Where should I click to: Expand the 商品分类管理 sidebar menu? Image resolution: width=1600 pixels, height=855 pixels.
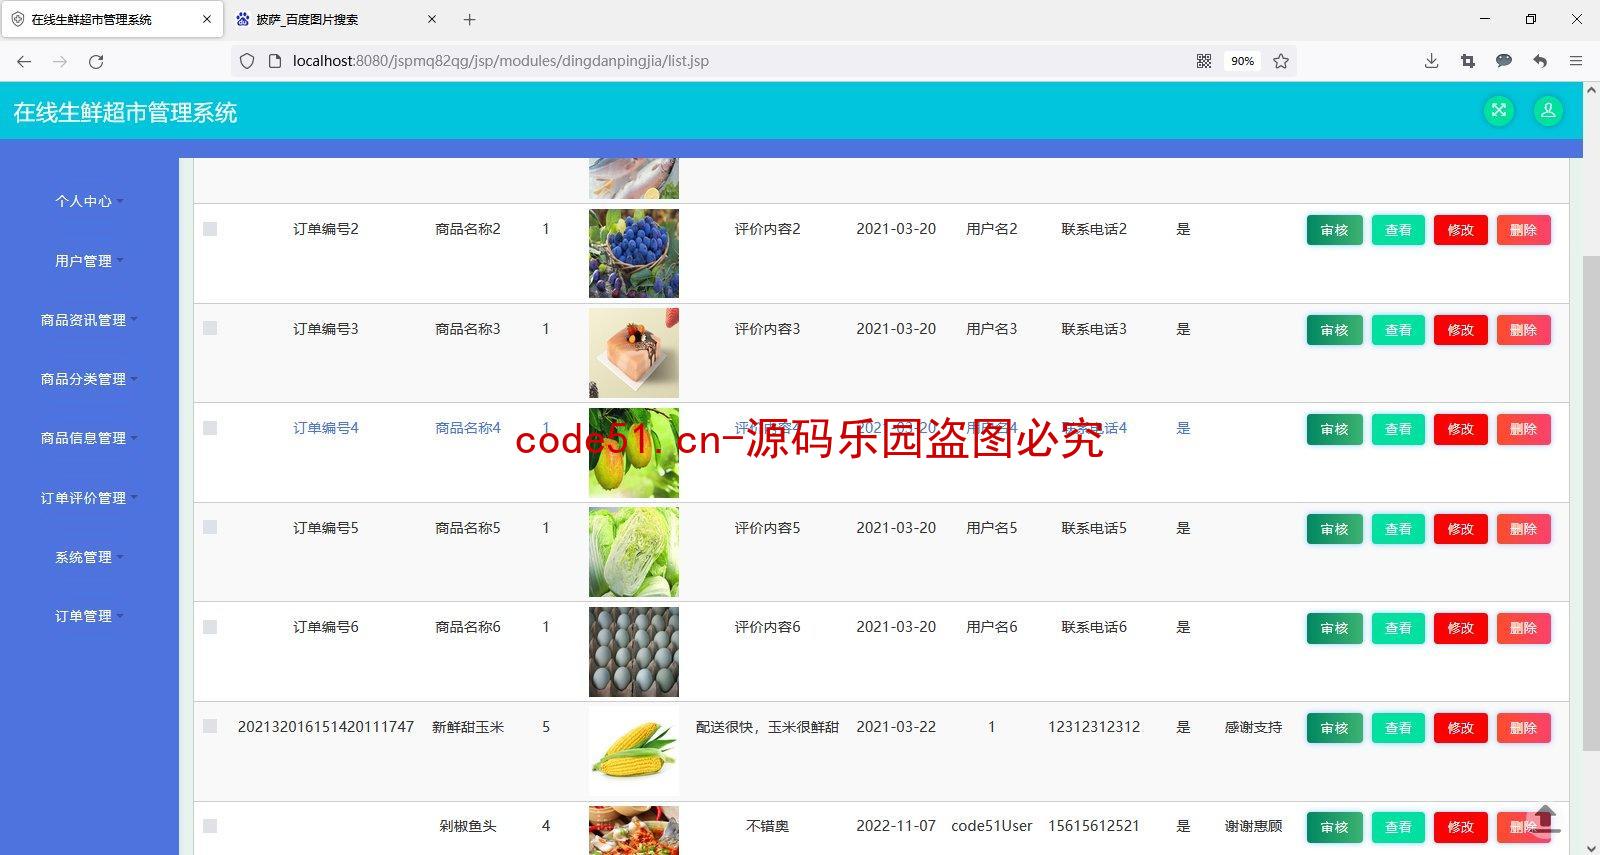click(89, 379)
